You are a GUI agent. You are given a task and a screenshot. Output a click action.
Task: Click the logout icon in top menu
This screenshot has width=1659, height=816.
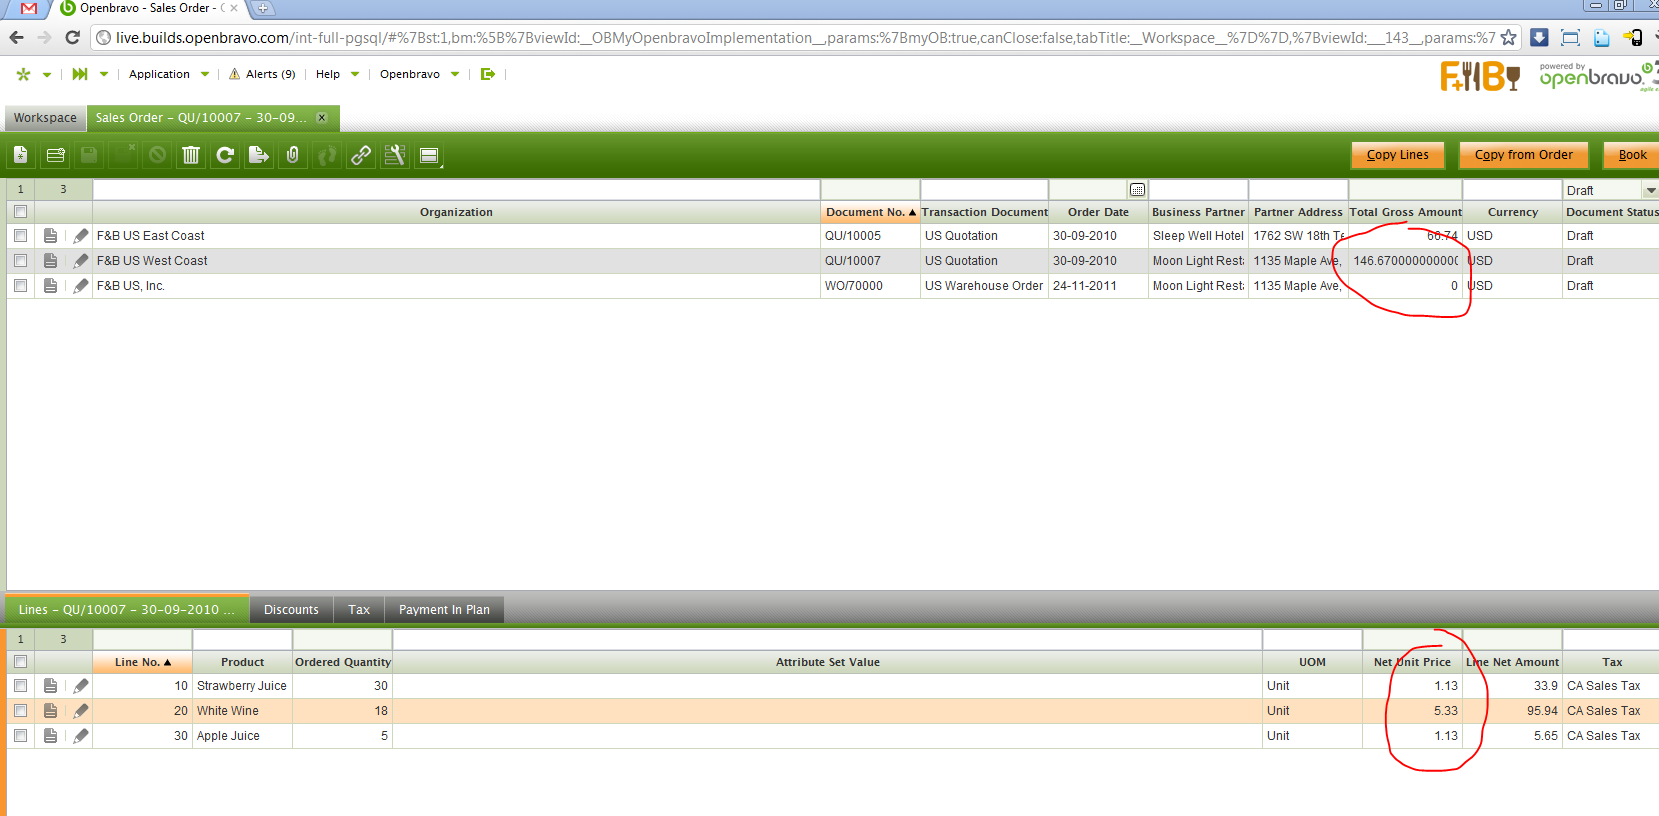point(488,74)
